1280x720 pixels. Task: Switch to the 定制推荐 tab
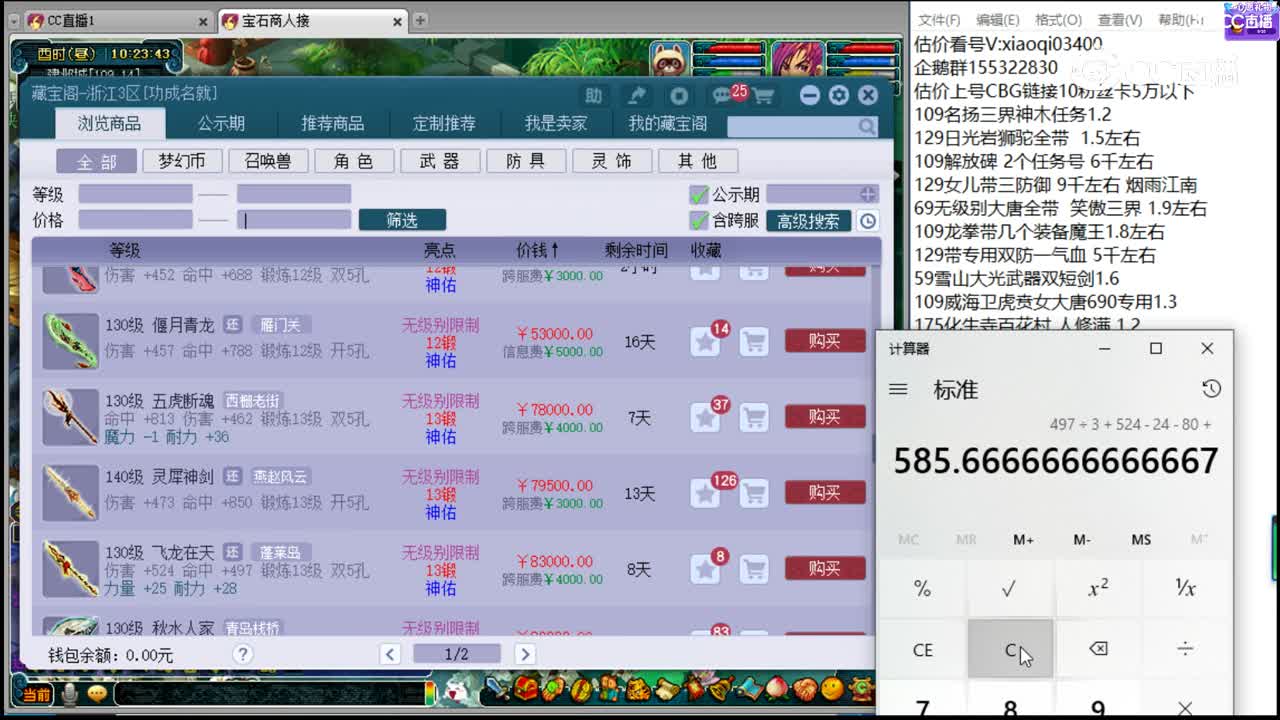pos(445,124)
